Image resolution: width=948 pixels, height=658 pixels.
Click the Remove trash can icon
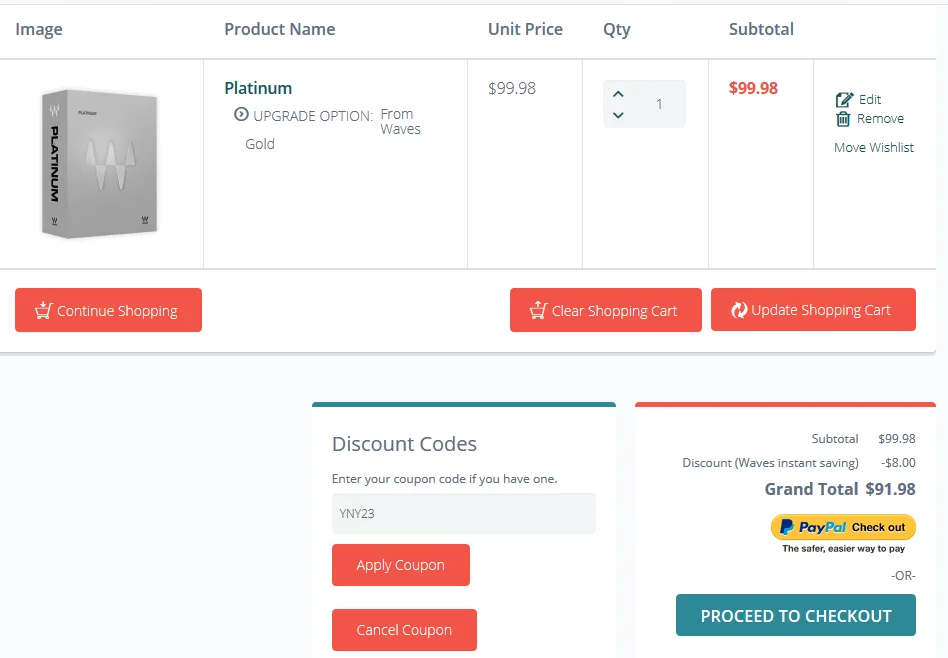coord(843,119)
